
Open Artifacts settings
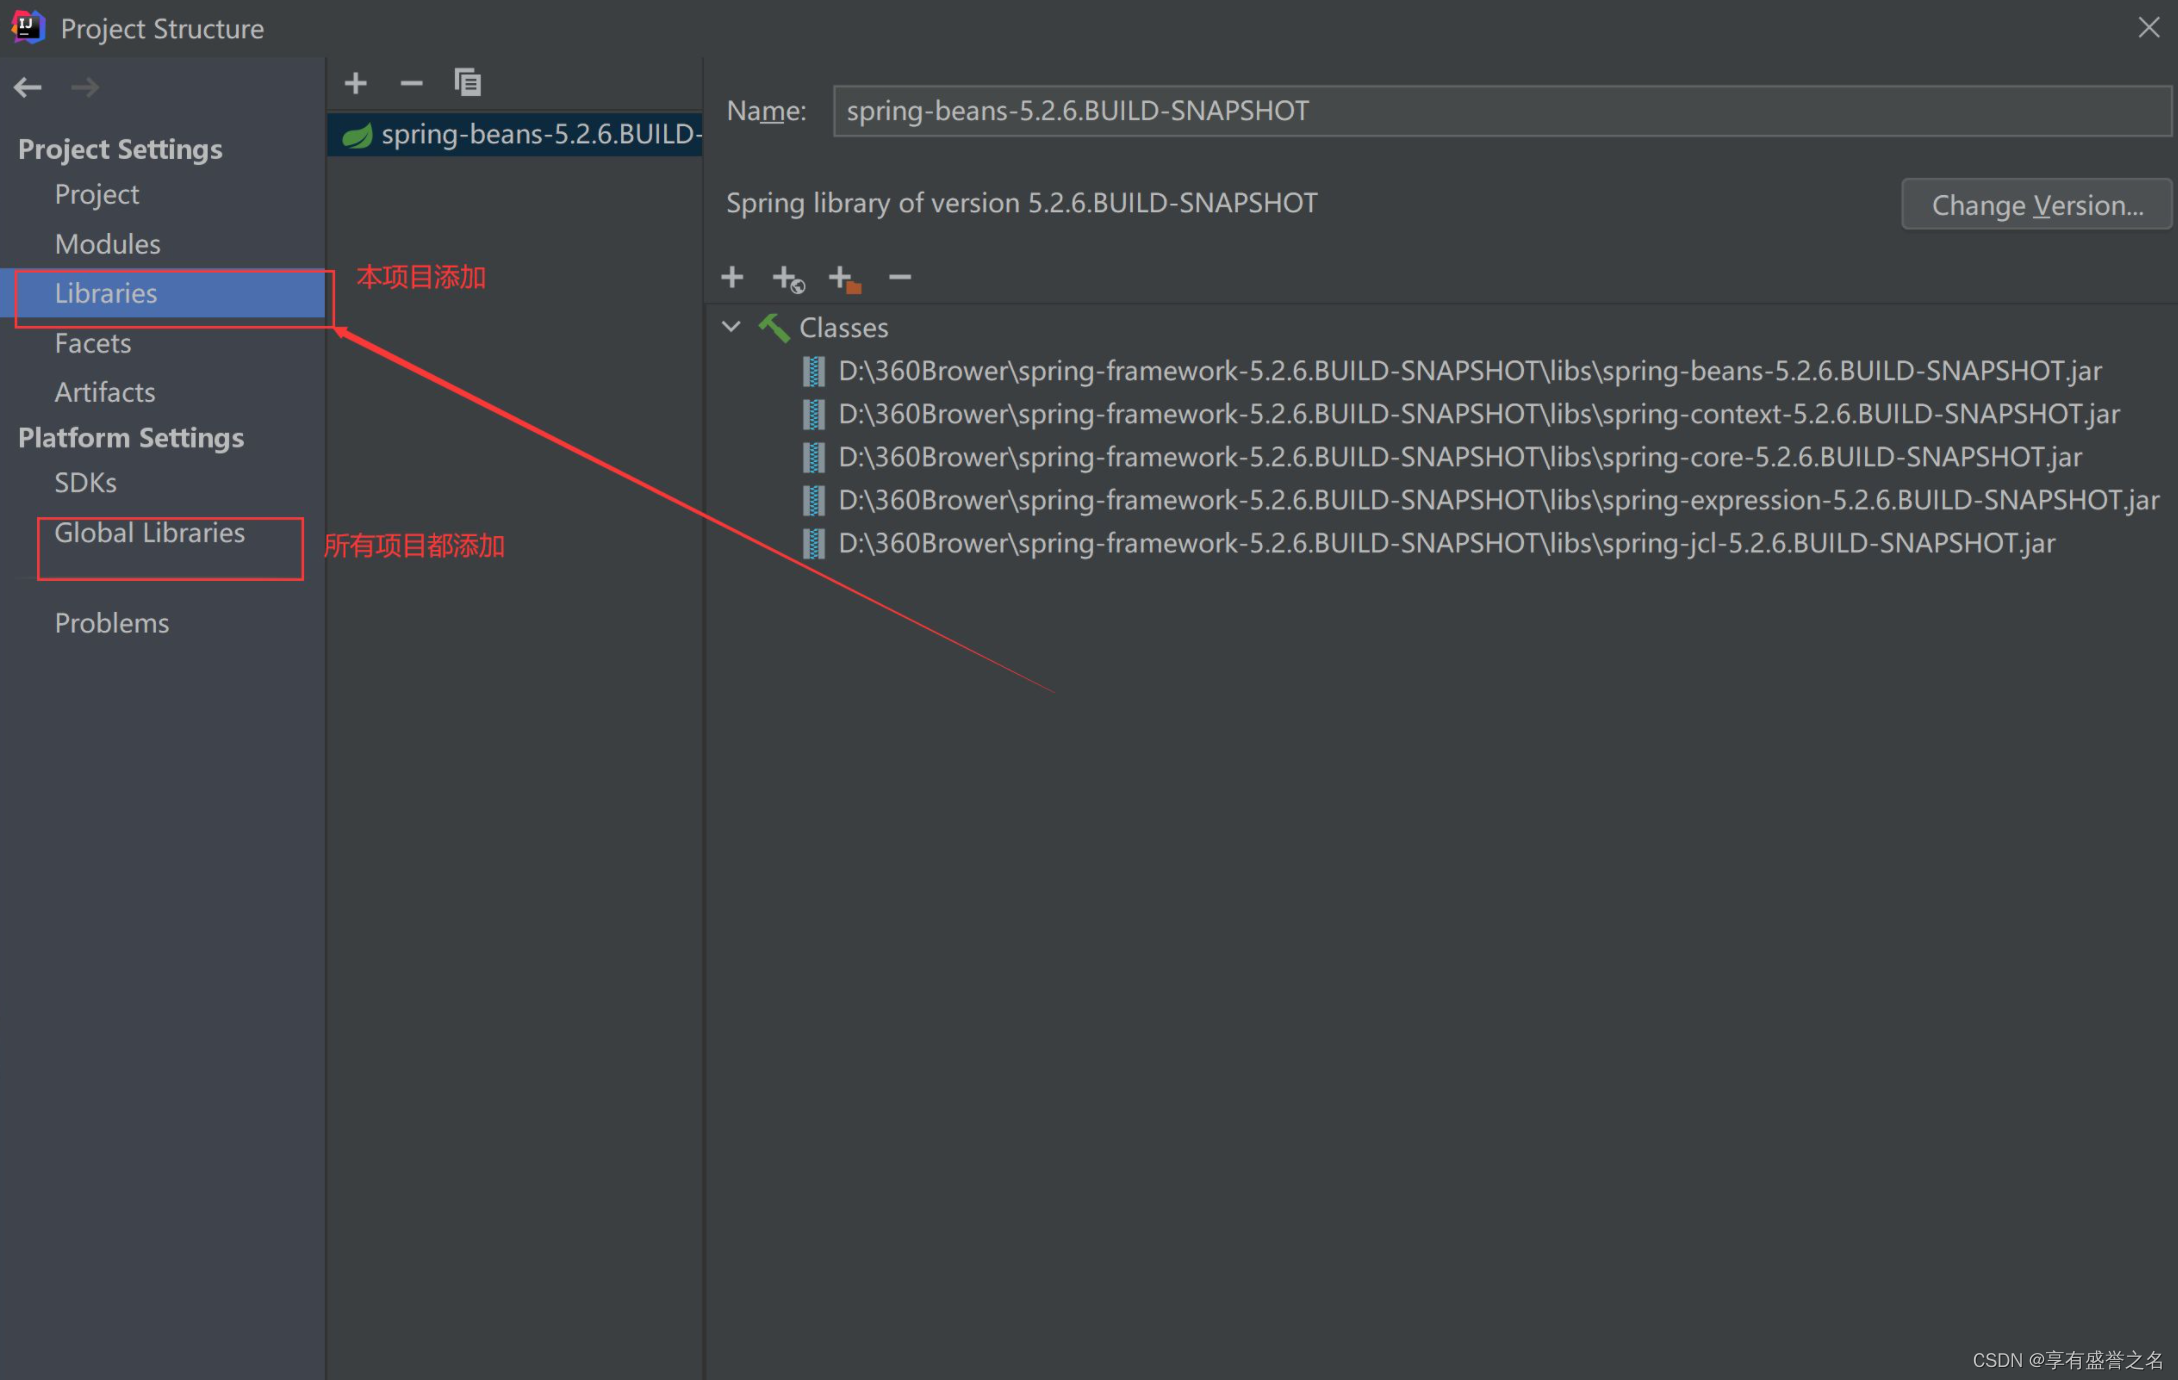(x=104, y=392)
